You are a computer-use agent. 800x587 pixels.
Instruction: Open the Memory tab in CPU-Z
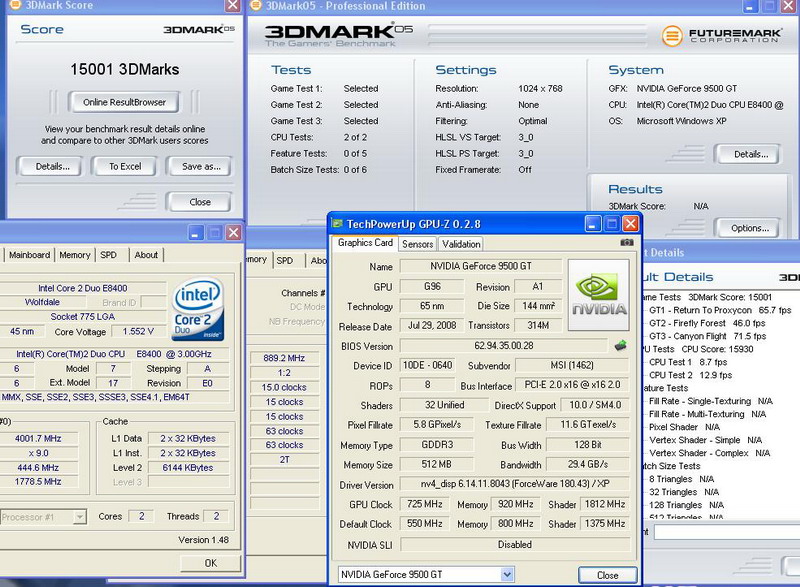coord(74,254)
